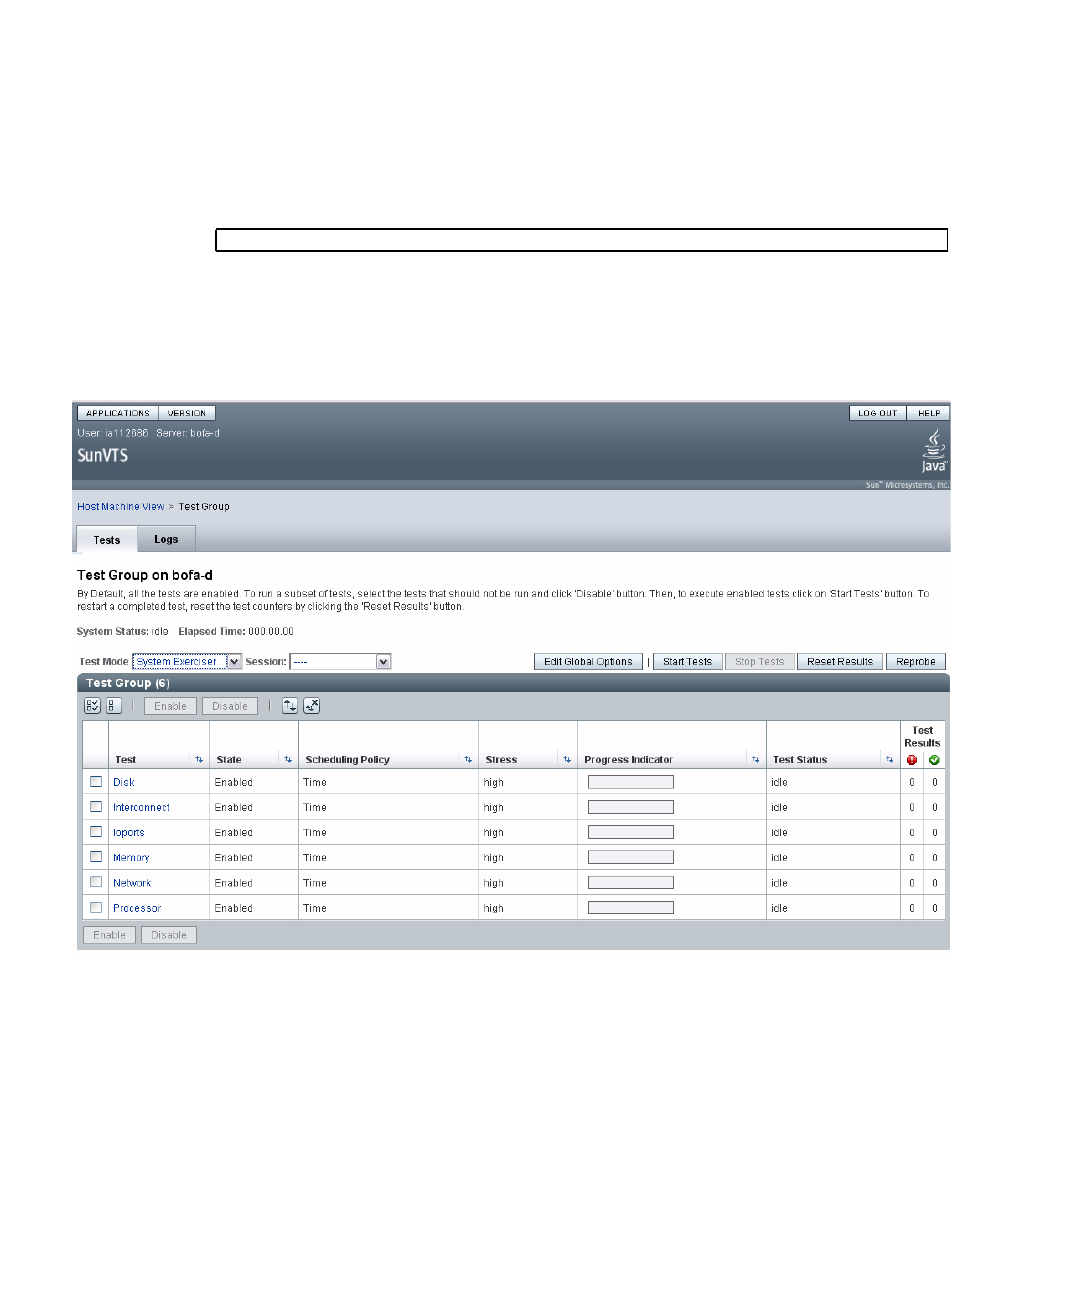
Task: Click the Processor row progress bar
Action: [631, 908]
